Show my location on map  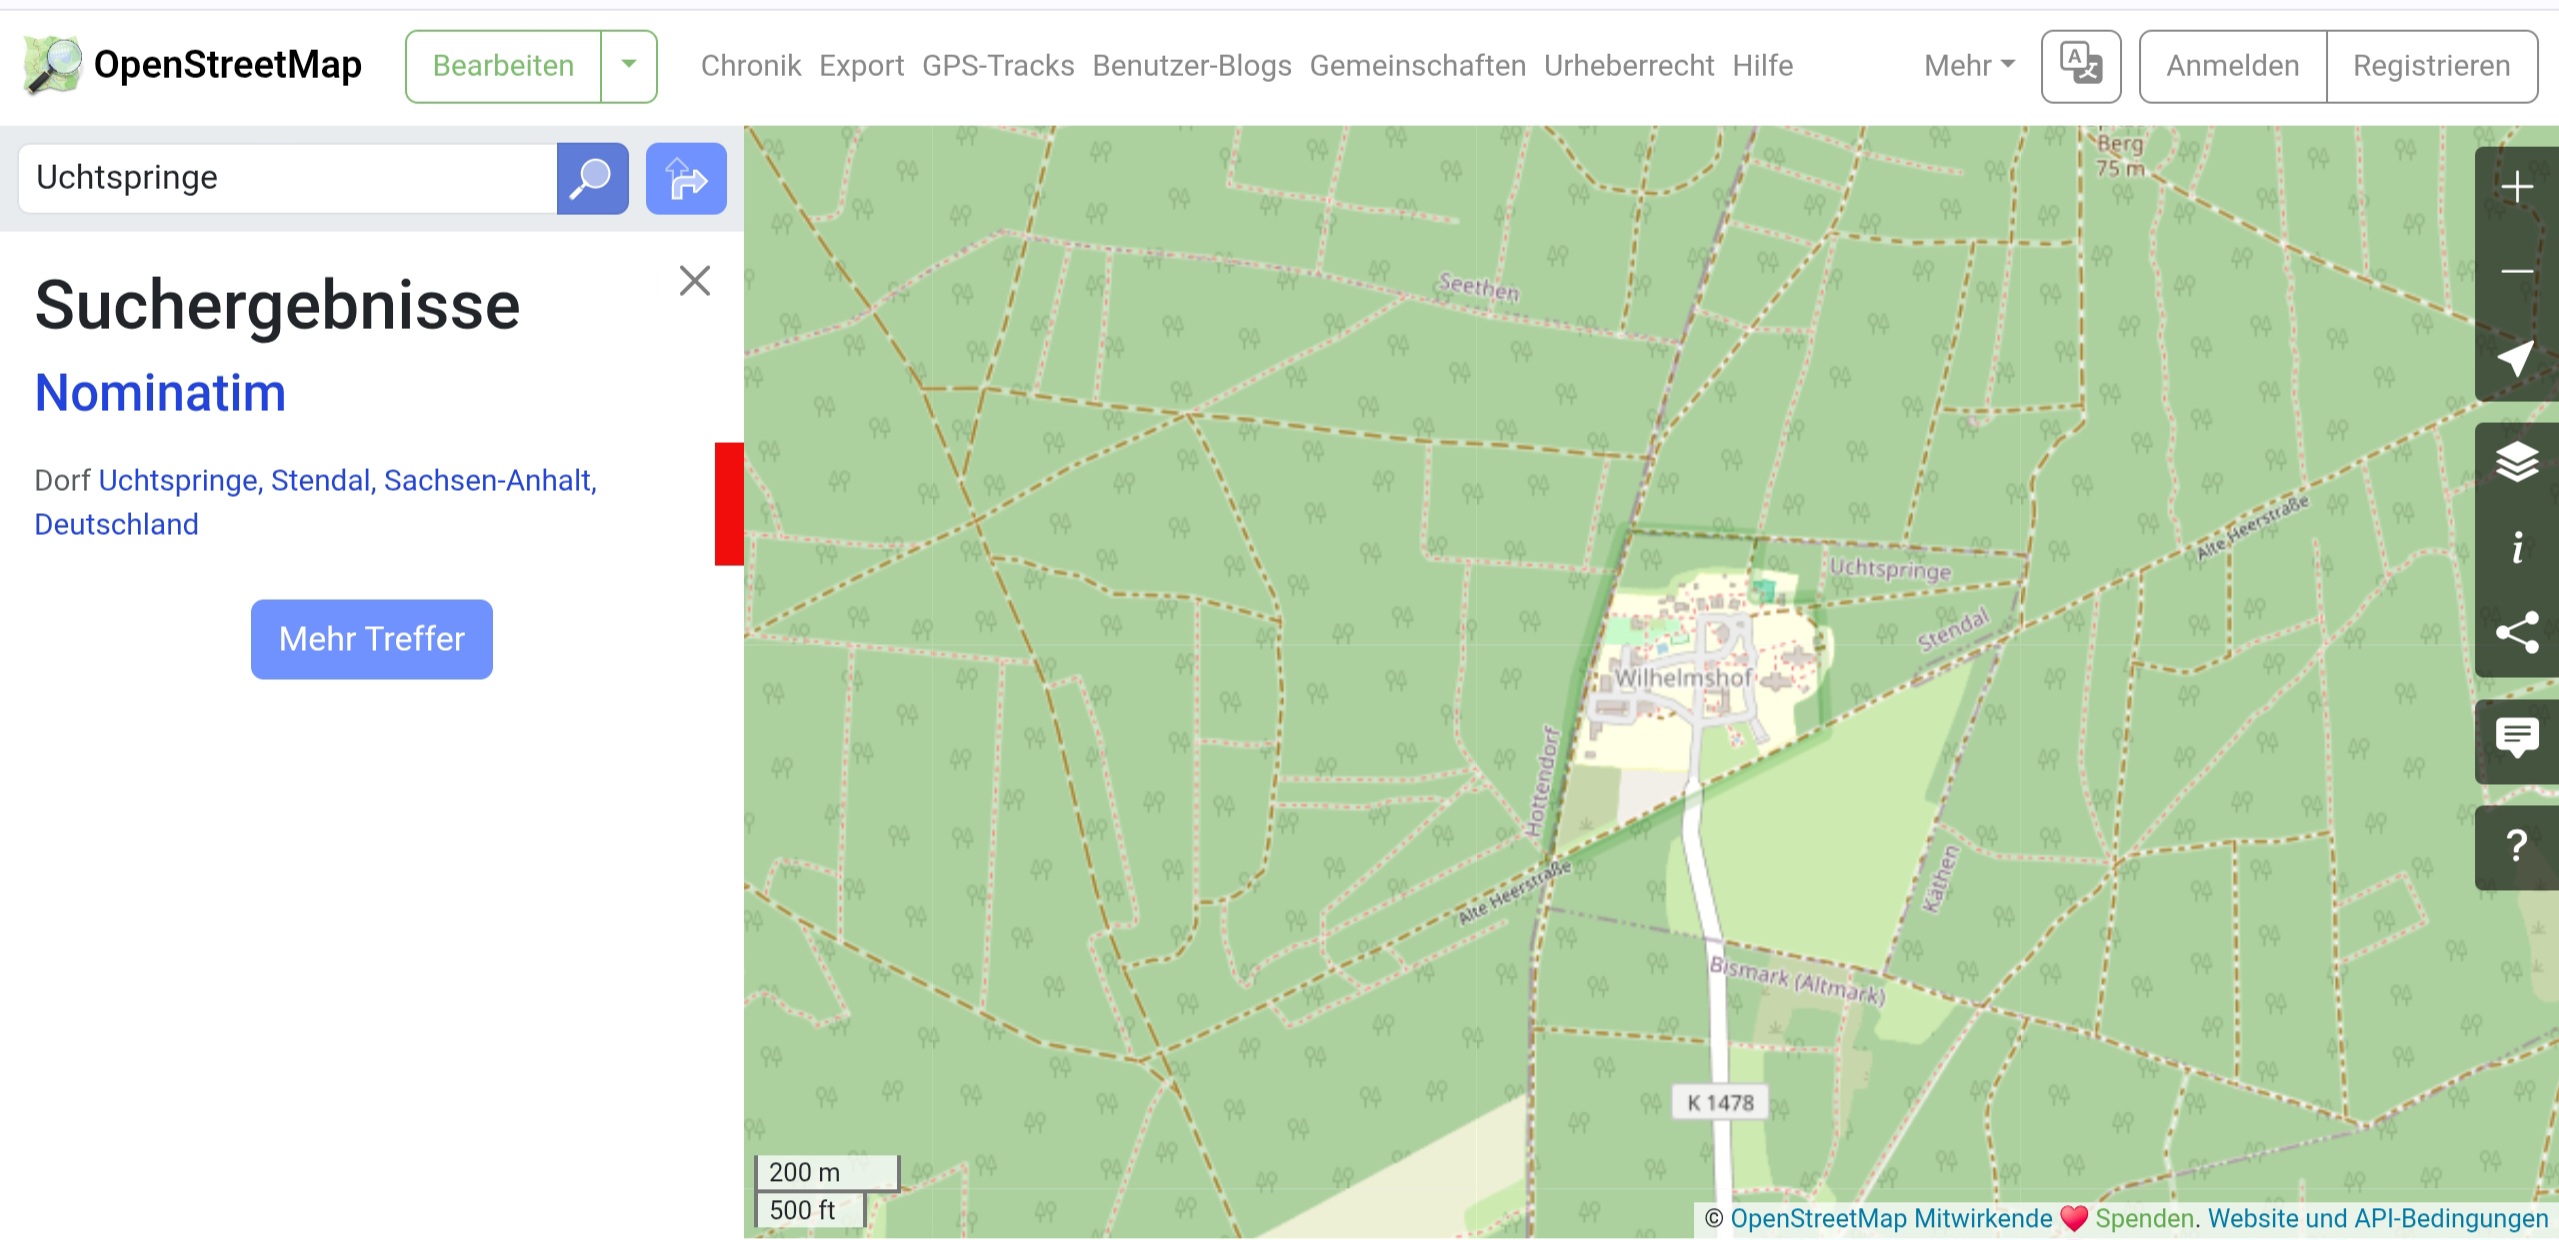(2517, 358)
